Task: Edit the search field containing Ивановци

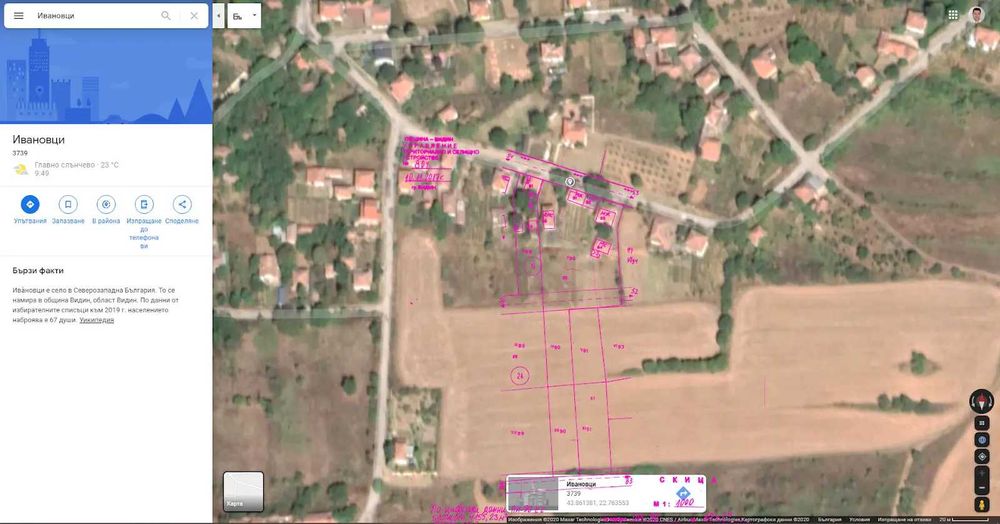Action: (x=96, y=15)
